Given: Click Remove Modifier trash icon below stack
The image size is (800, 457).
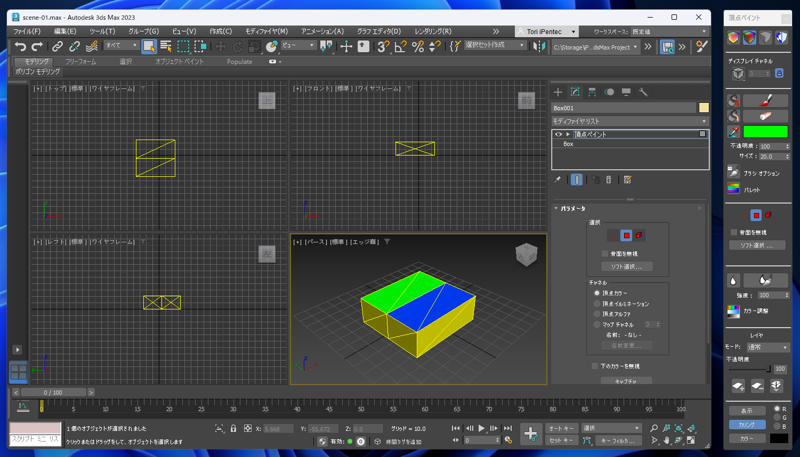Looking at the screenshot, I should 609,180.
